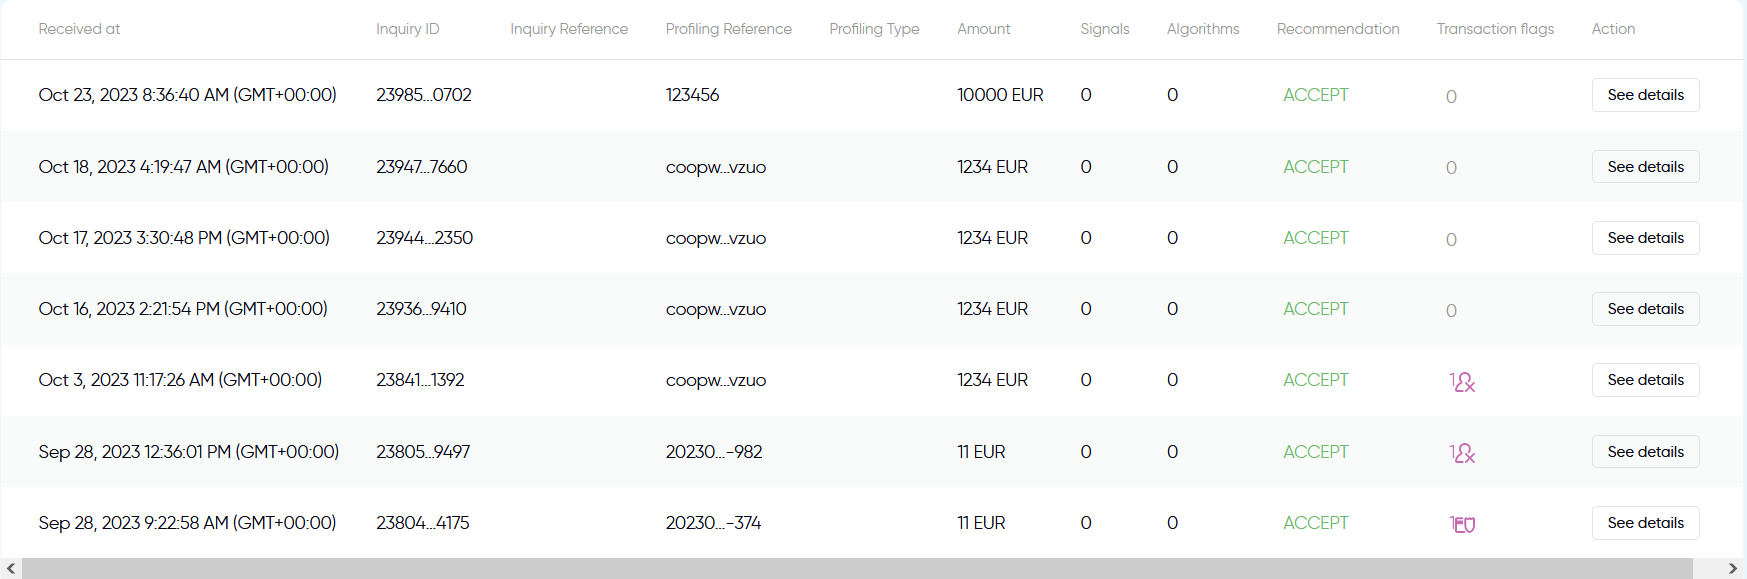Show details for Sep 28 12:36 PM inquiry
Viewport: 1747px width, 579px height.
(1645, 452)
